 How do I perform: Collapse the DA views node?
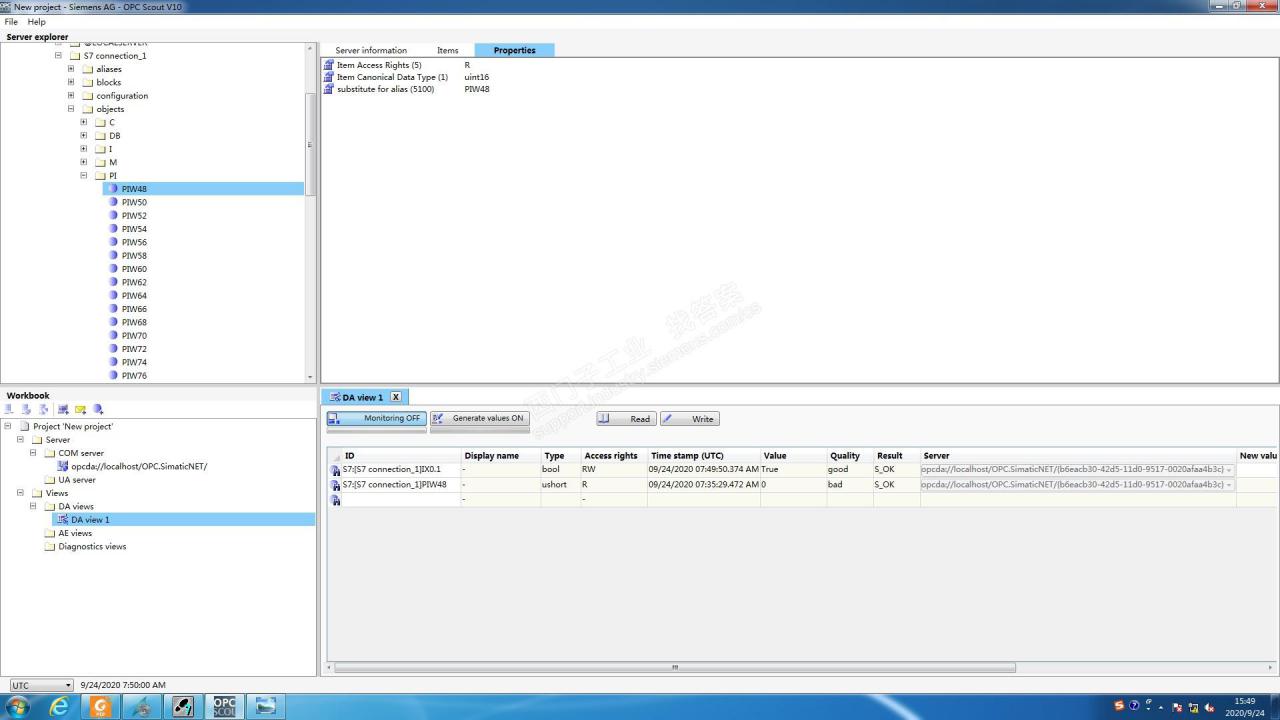point(33,506)
